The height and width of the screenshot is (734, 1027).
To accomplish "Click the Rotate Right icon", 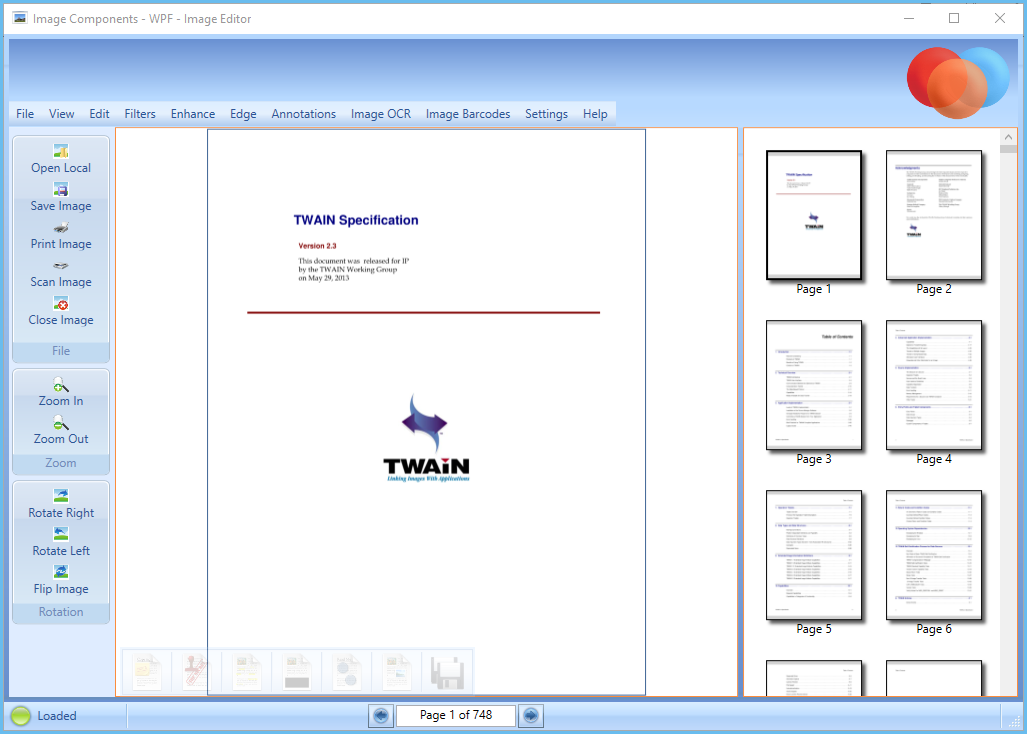I will point(61,496).
